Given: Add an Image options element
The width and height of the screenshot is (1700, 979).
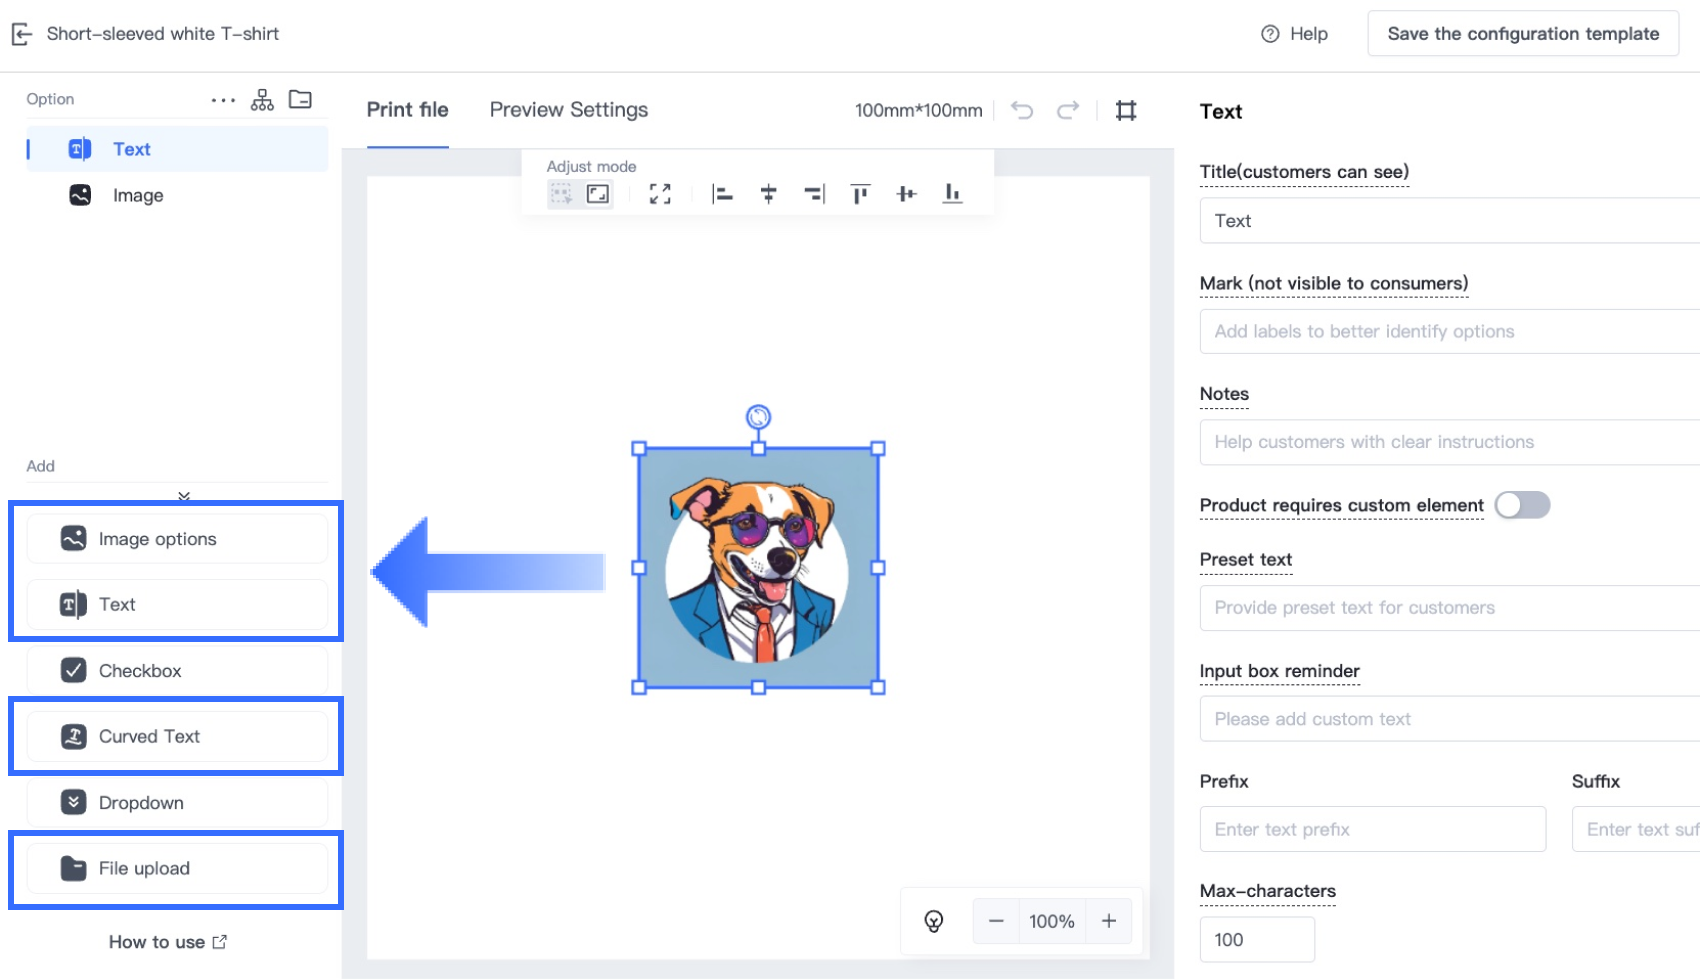Looking at the screenshot, I should [x=177, y=539].
